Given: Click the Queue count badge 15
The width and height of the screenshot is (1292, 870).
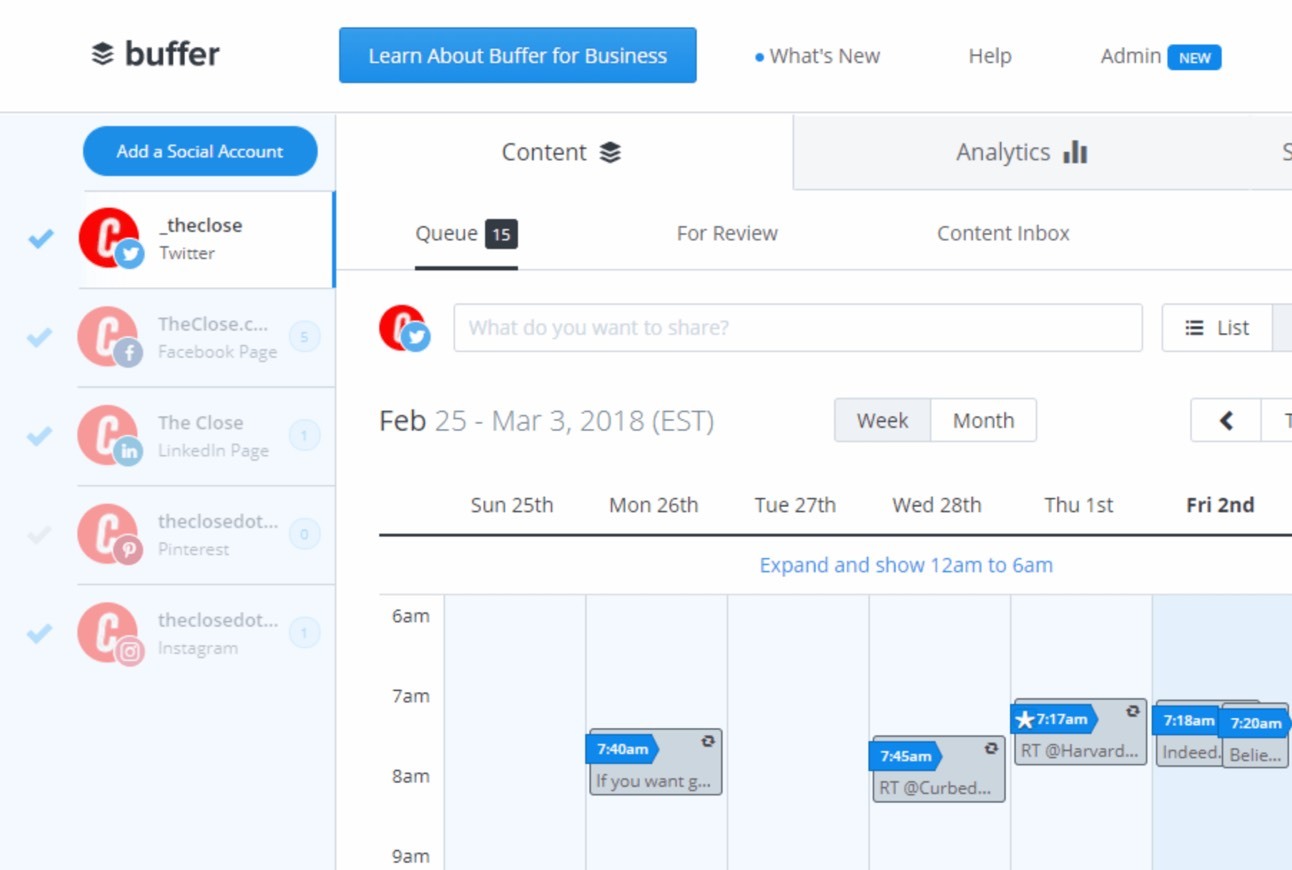Looking at the screenshot, I should click(x=501, y=235).
